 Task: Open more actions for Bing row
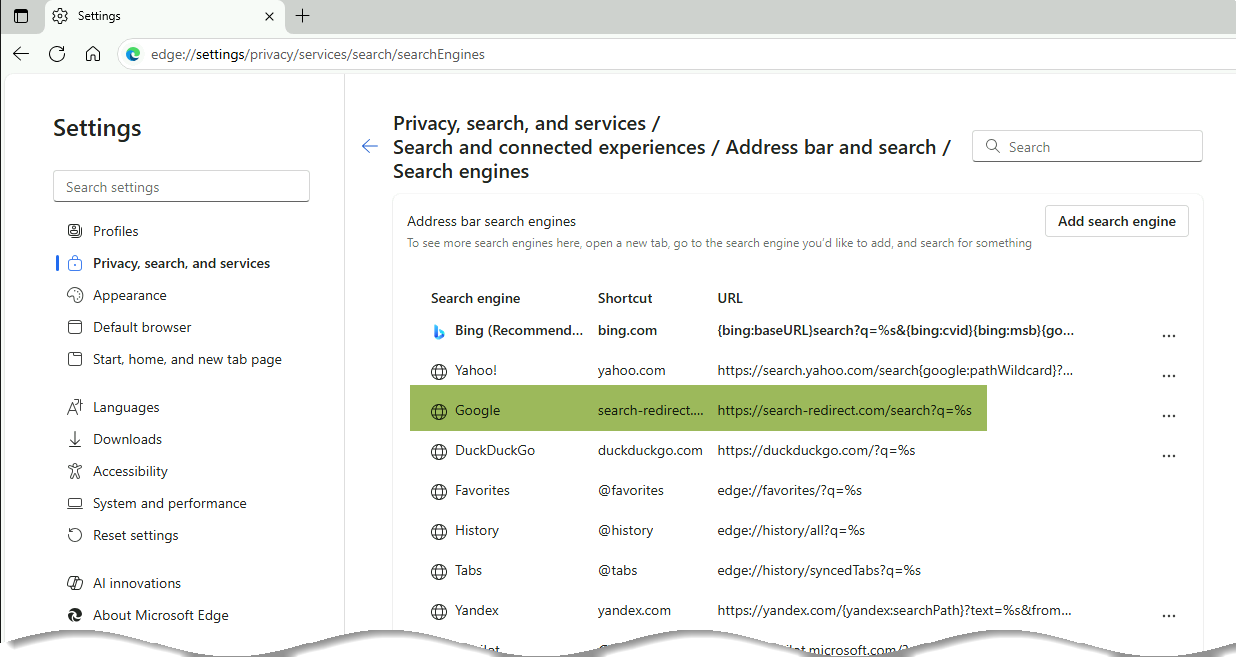pos(1169,336)
